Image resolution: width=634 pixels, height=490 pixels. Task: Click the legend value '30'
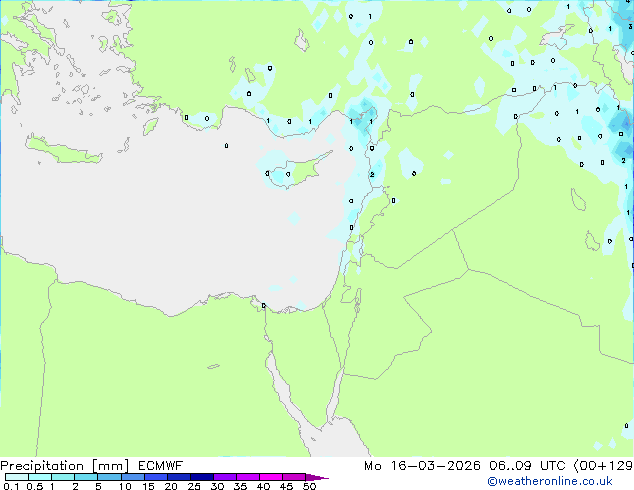217,486
